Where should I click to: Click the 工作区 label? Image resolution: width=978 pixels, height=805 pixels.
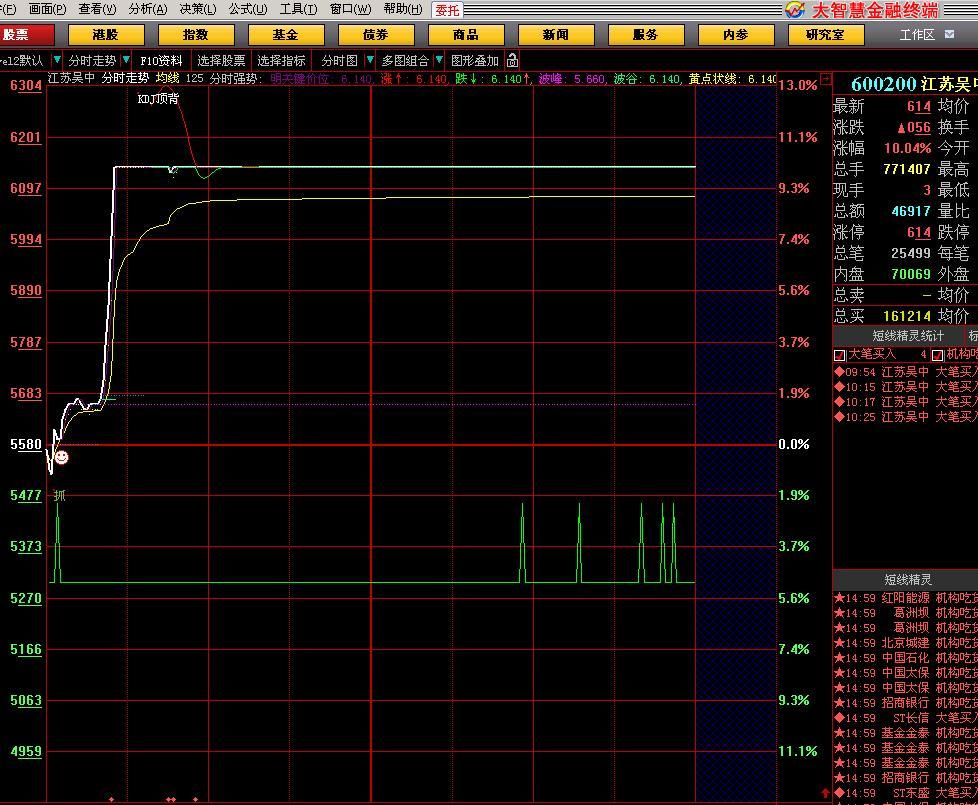(917, 35)
